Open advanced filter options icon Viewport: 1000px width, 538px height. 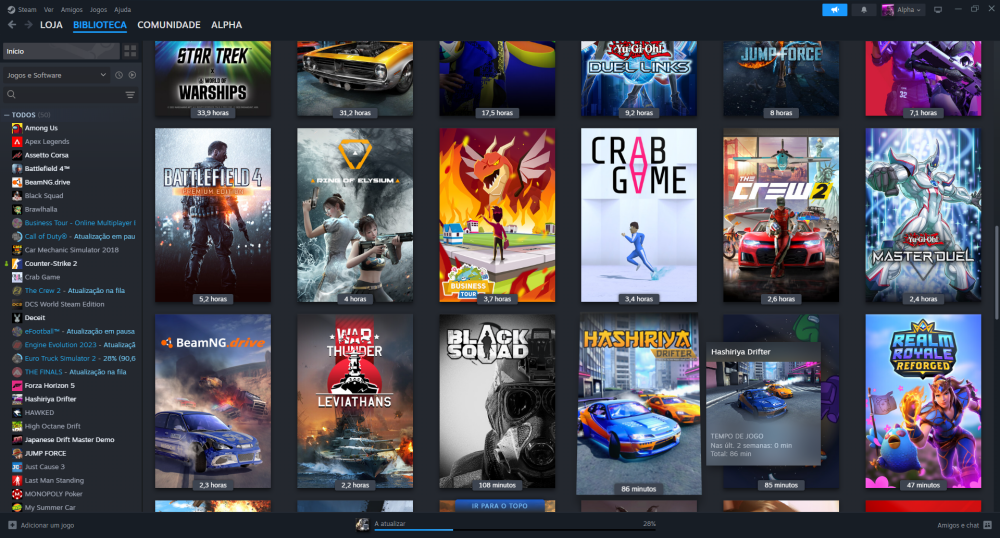click(x=130, y=95)
